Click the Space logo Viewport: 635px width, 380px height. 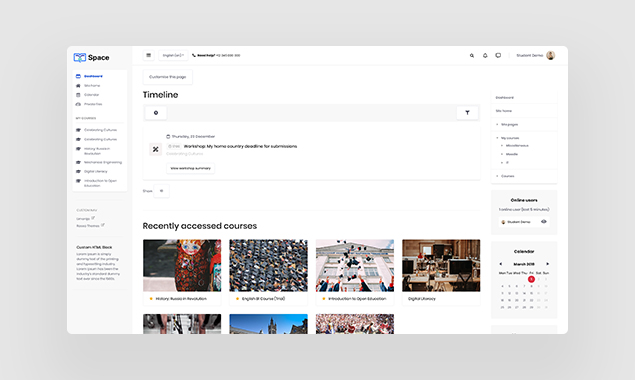coord(92,58)
